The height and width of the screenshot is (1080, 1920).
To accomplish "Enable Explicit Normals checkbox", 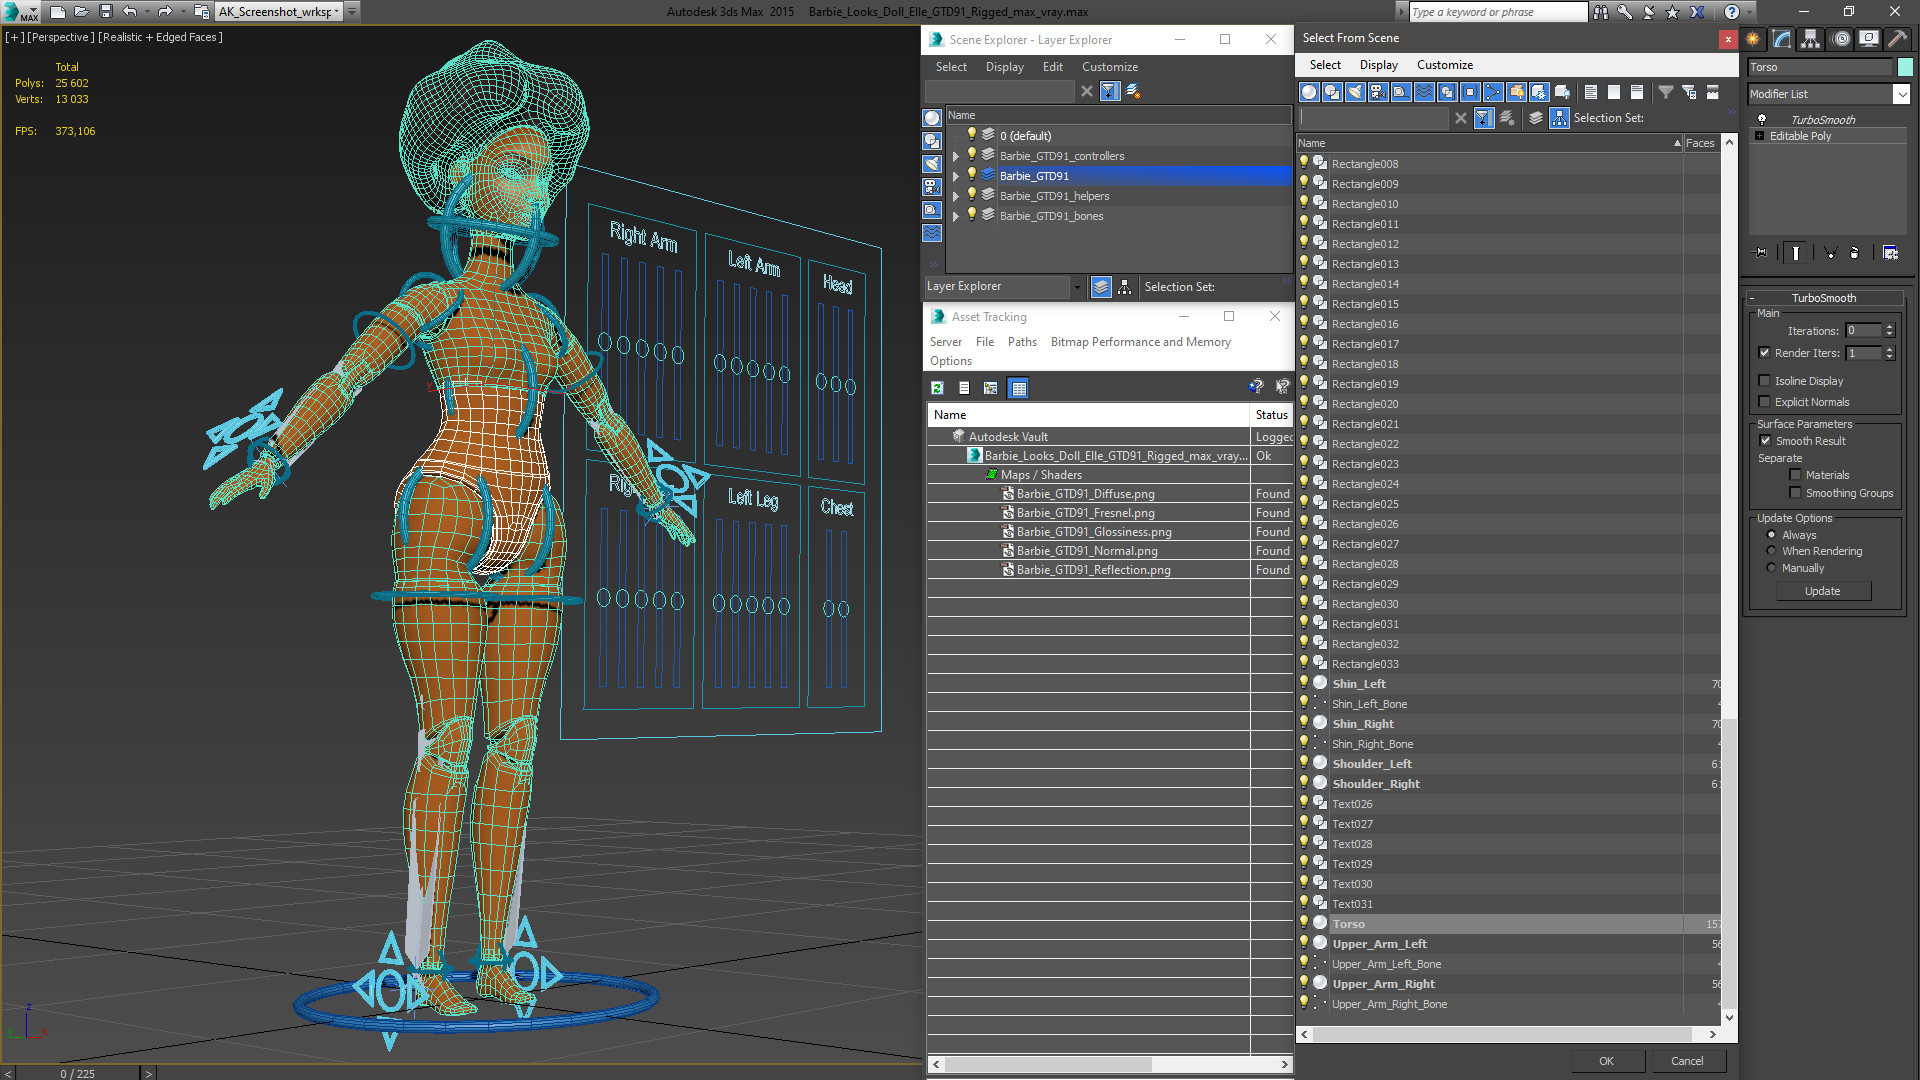I will point(1765,402).
